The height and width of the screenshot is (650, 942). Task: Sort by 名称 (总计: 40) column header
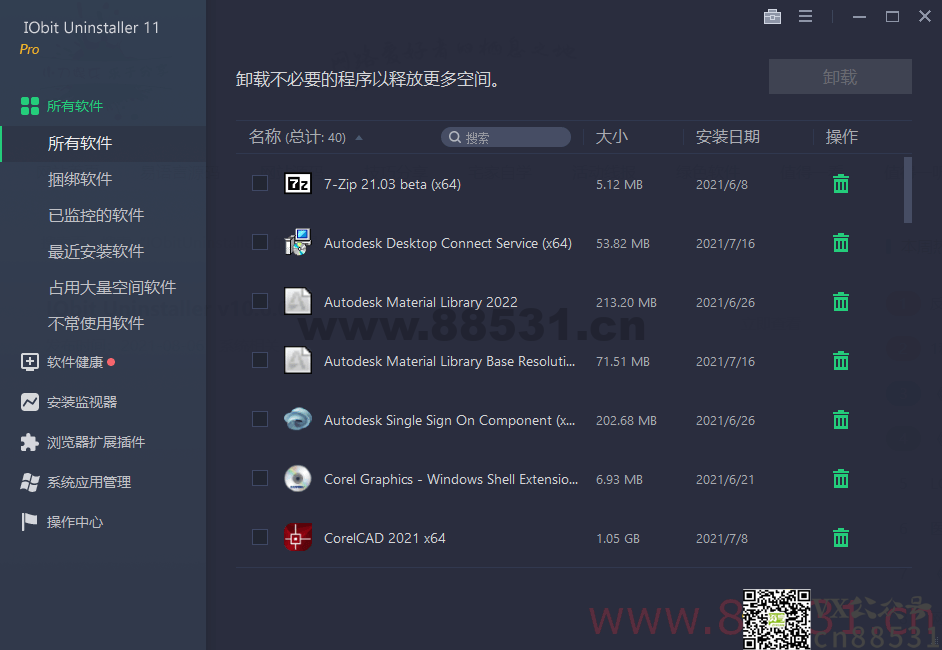click(x=297, y=137)
